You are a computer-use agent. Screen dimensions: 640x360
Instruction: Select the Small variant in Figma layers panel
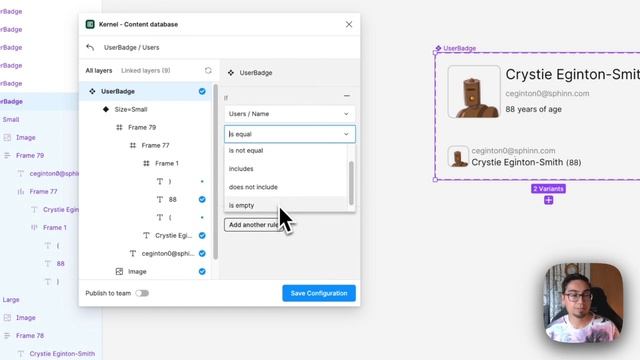pos(11,120)
